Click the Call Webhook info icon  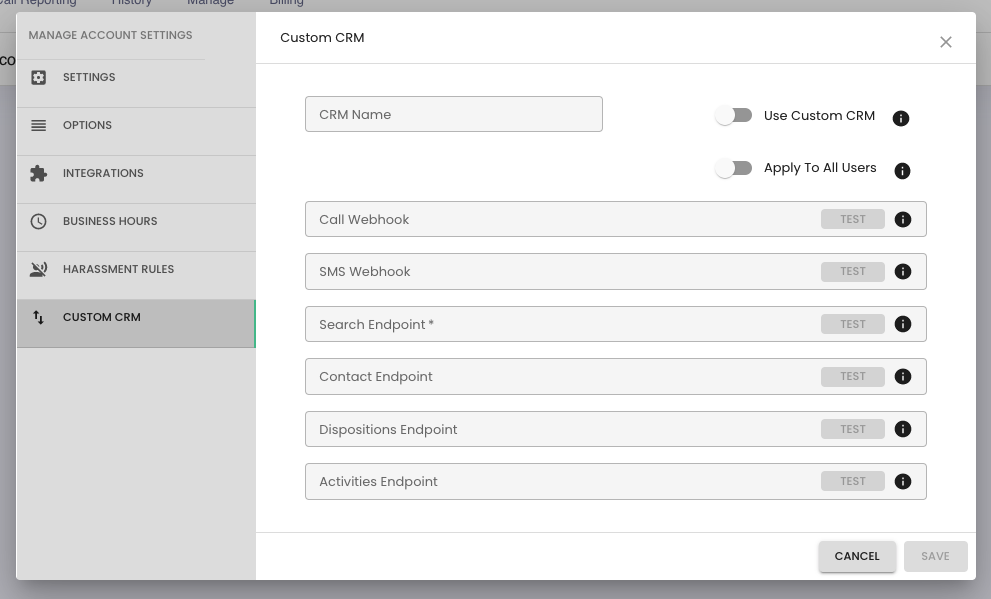click(x=903, y=219)
